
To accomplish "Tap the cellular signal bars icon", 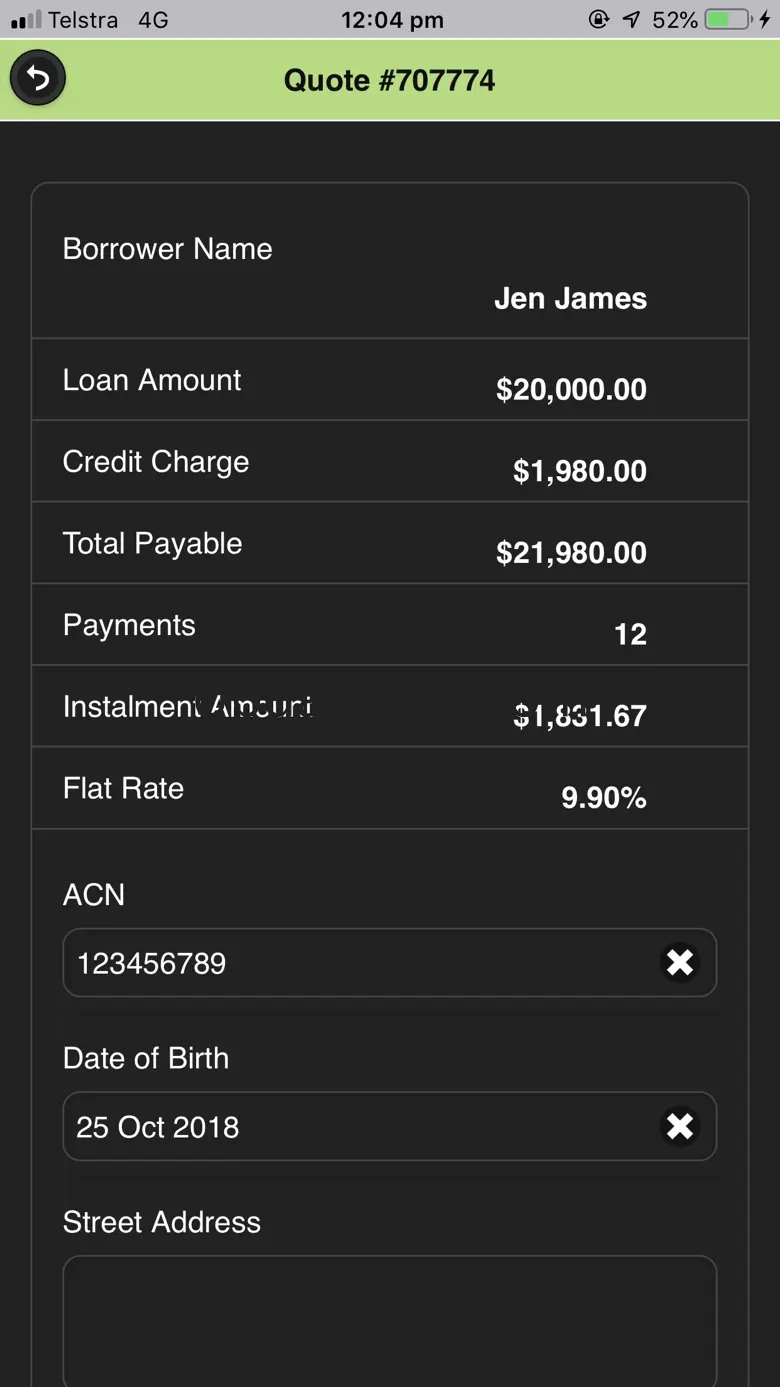I will pos(26,19).
